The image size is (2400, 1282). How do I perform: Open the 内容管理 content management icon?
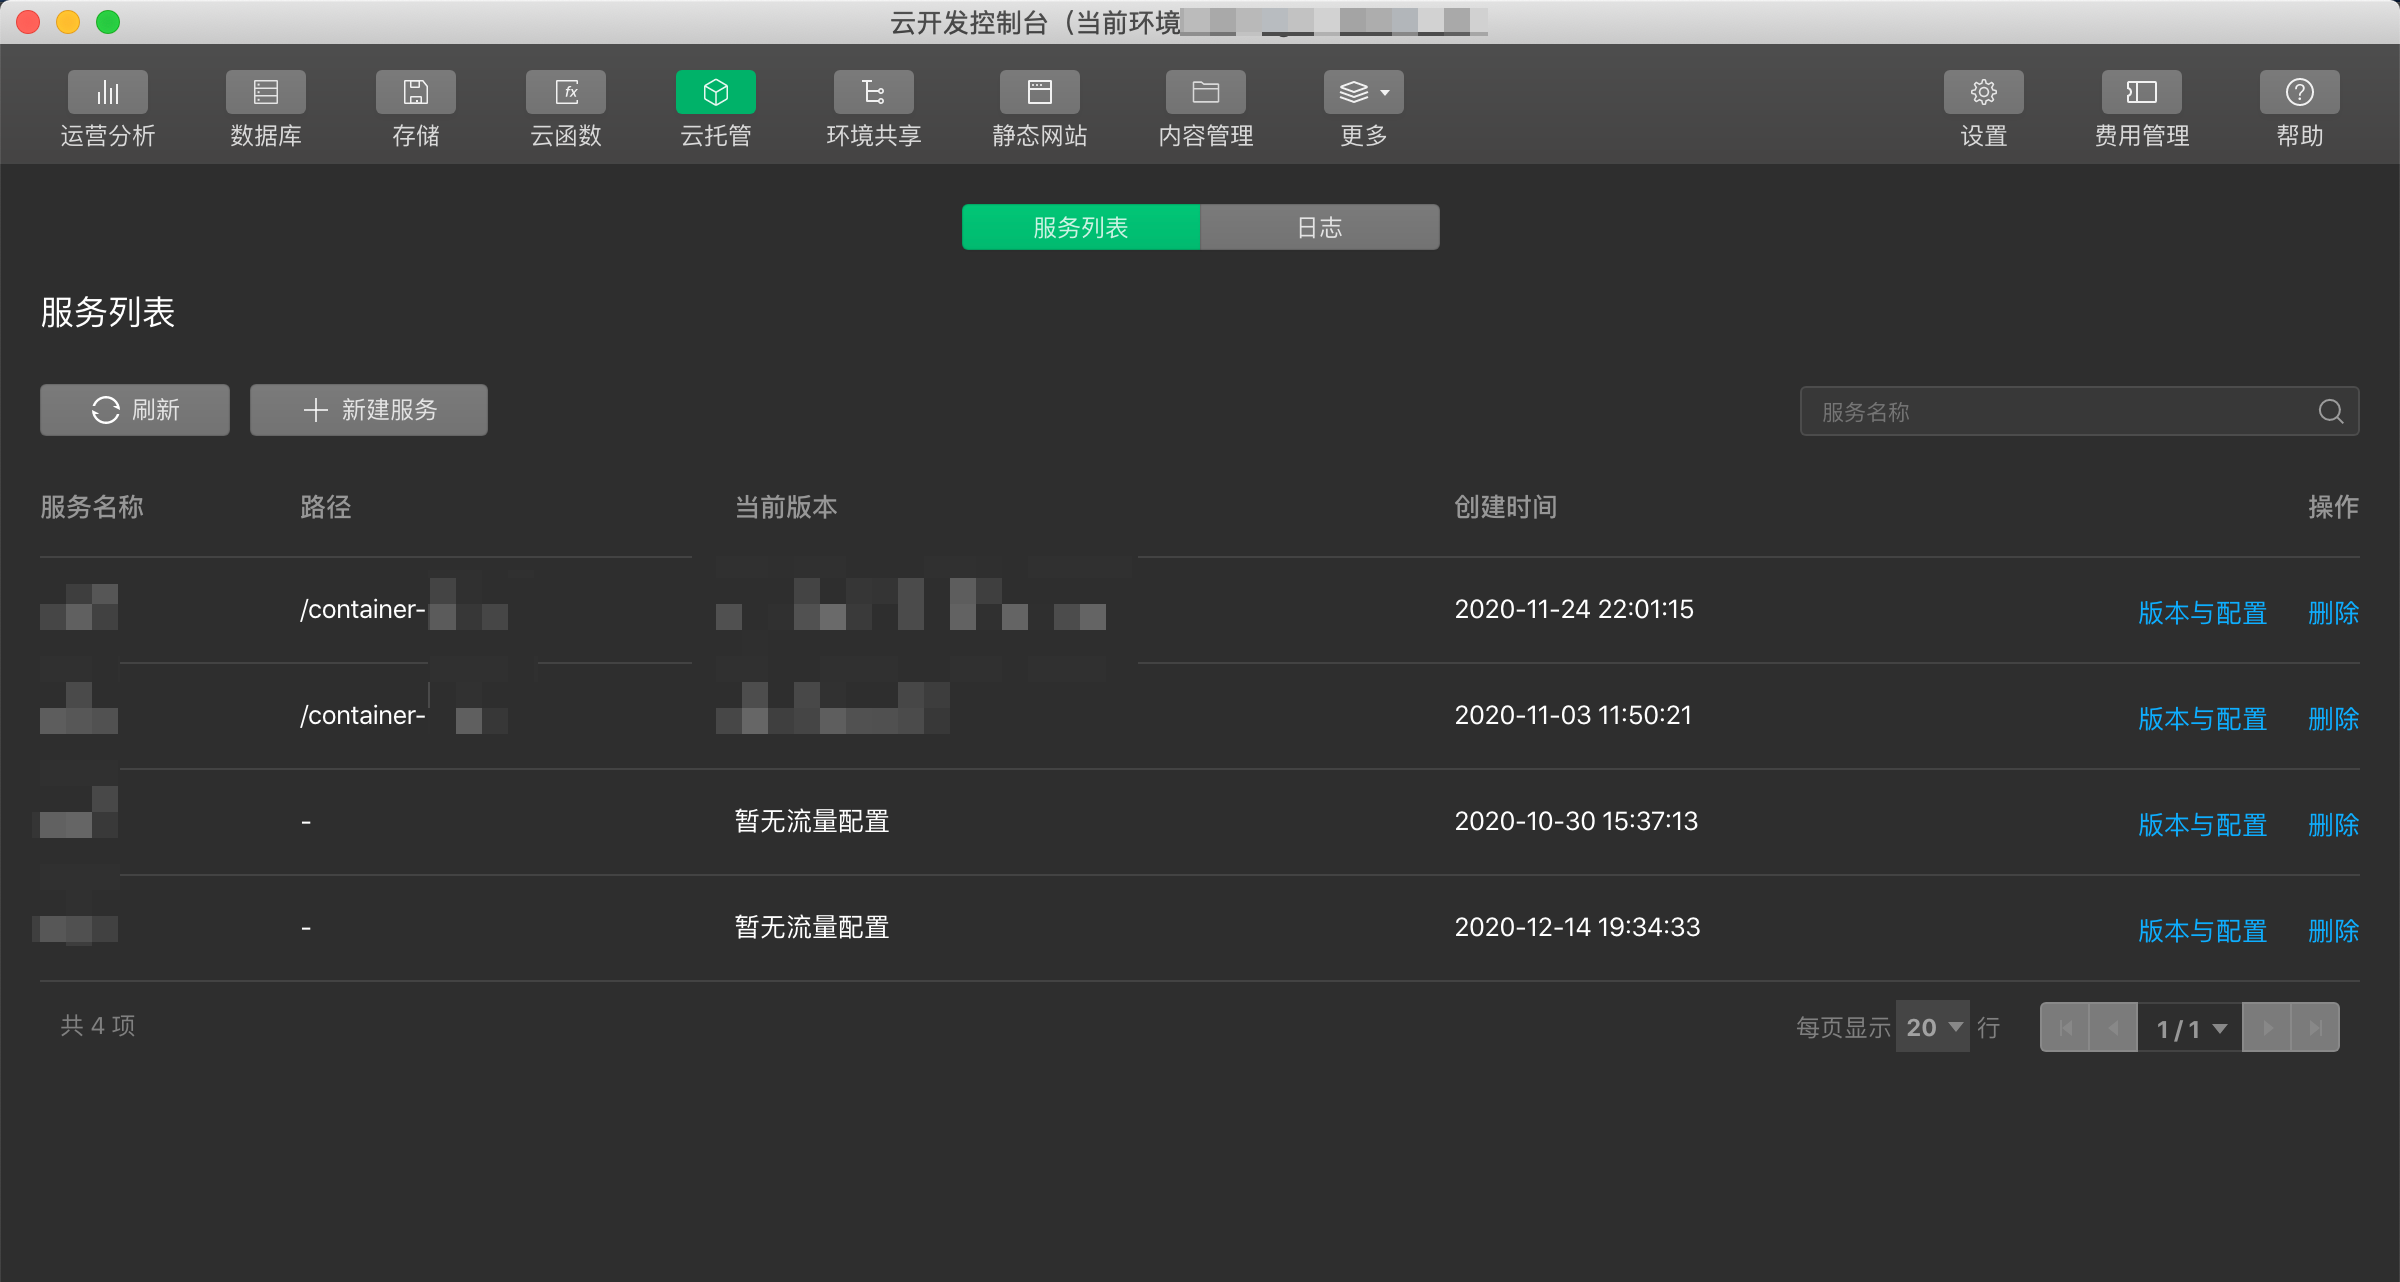point(1205,93)
